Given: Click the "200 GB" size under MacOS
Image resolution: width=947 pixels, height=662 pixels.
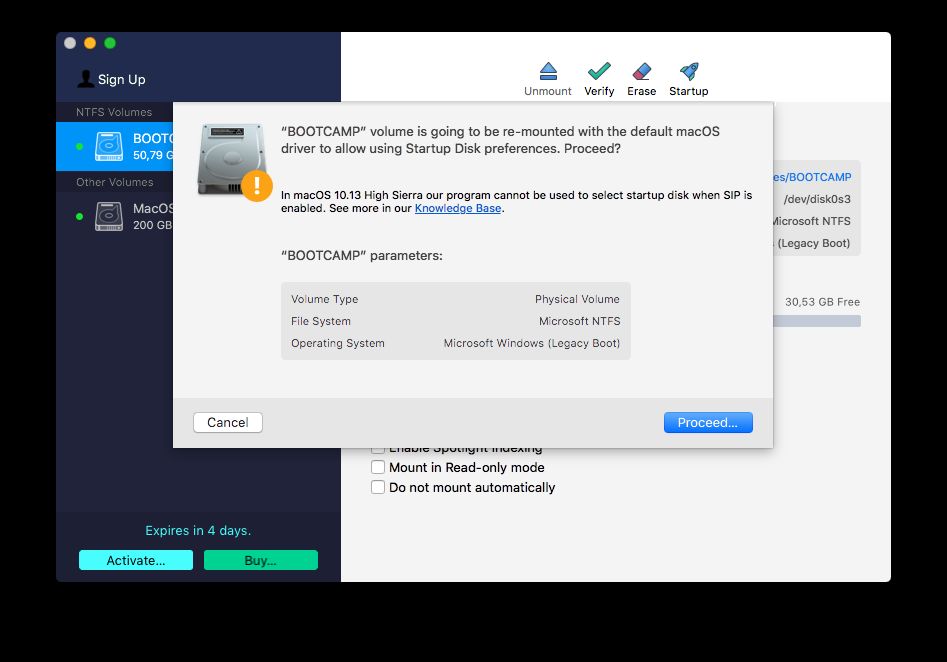Looking at the screenshot, I should pyautogui.click(x=153, y=225).
